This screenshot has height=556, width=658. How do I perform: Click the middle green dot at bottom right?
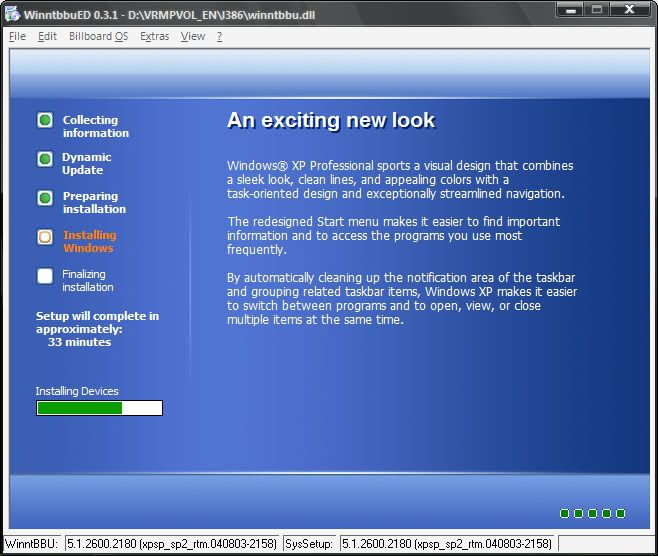click(593, 513)
